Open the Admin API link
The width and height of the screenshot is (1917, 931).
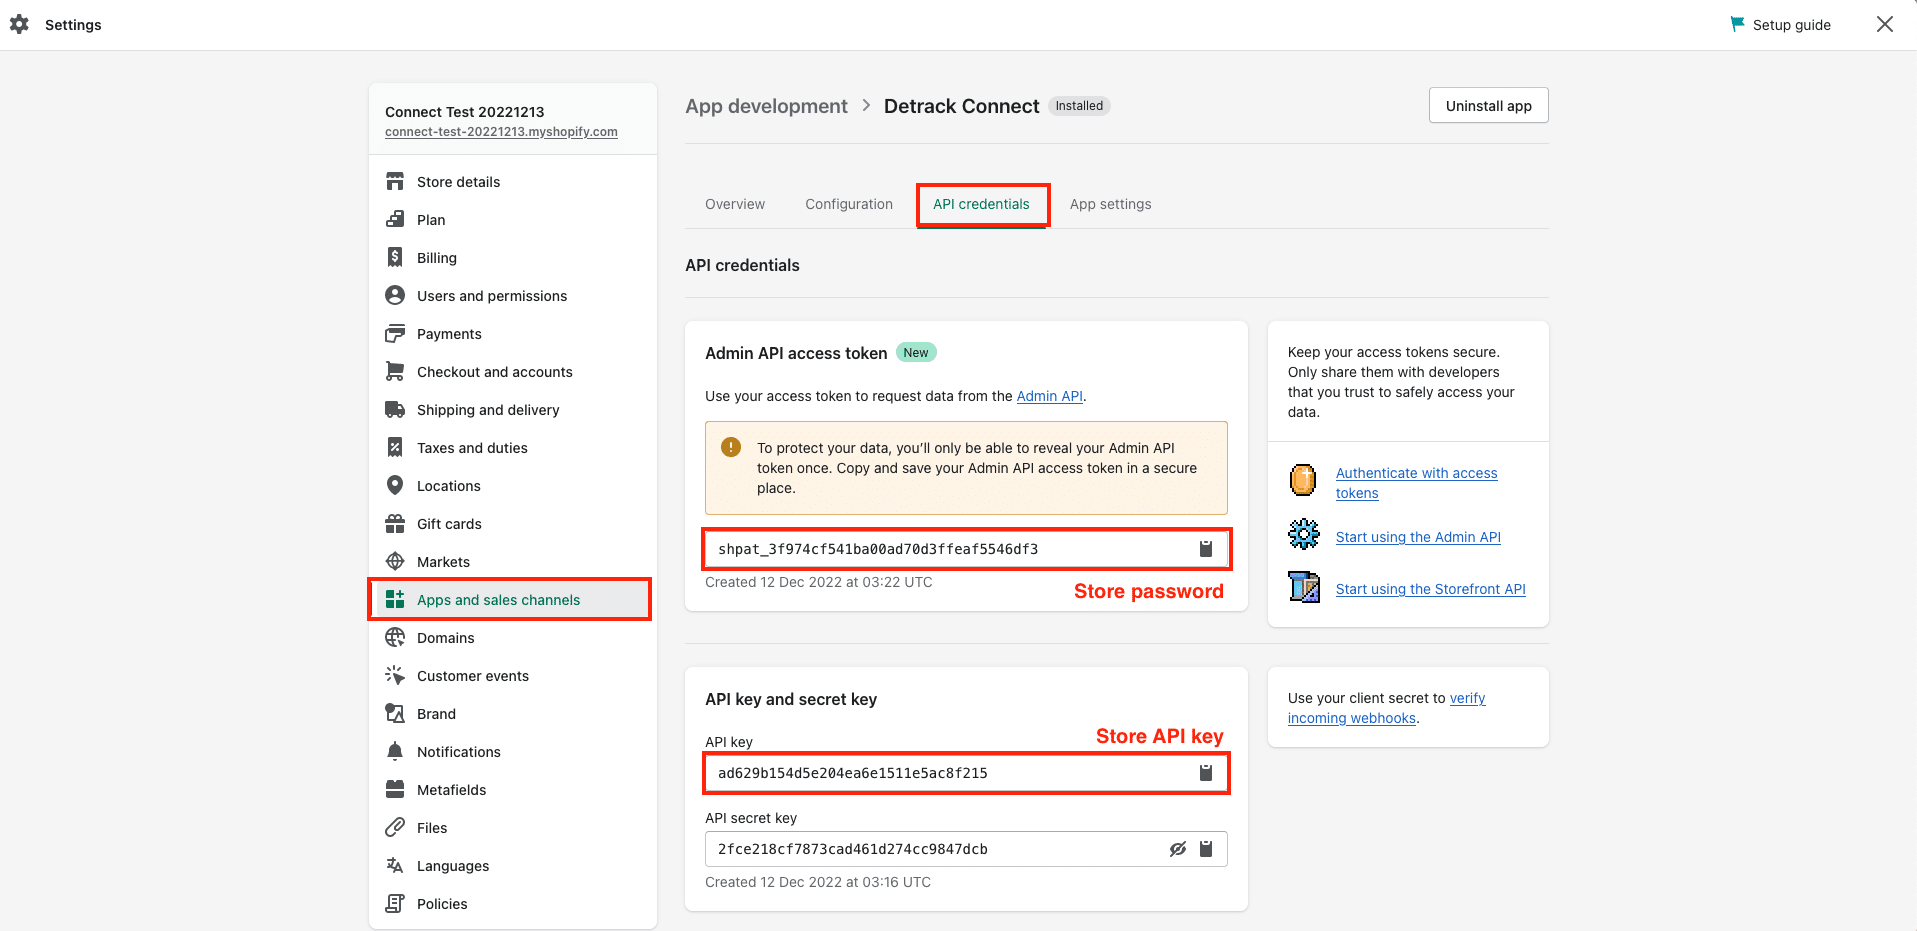pos(1050,396)
